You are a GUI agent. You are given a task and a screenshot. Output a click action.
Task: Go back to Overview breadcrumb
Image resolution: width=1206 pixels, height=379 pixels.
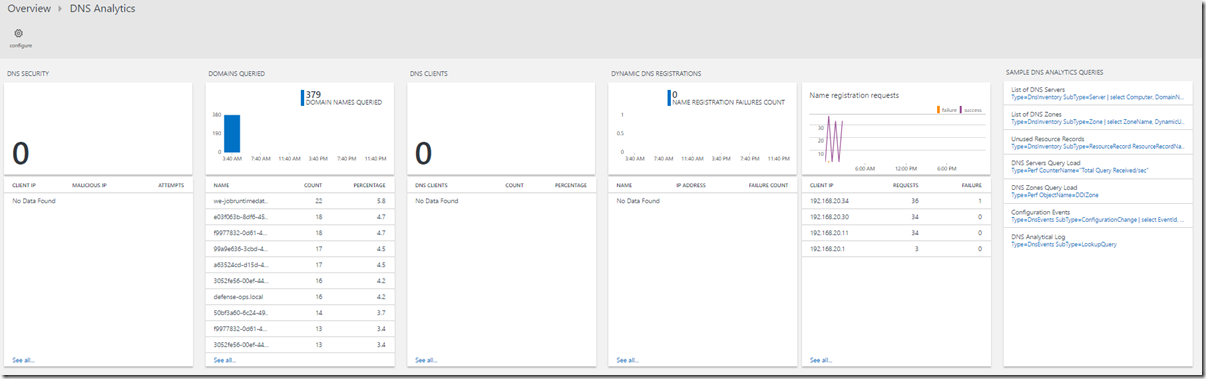click(28, 8)
